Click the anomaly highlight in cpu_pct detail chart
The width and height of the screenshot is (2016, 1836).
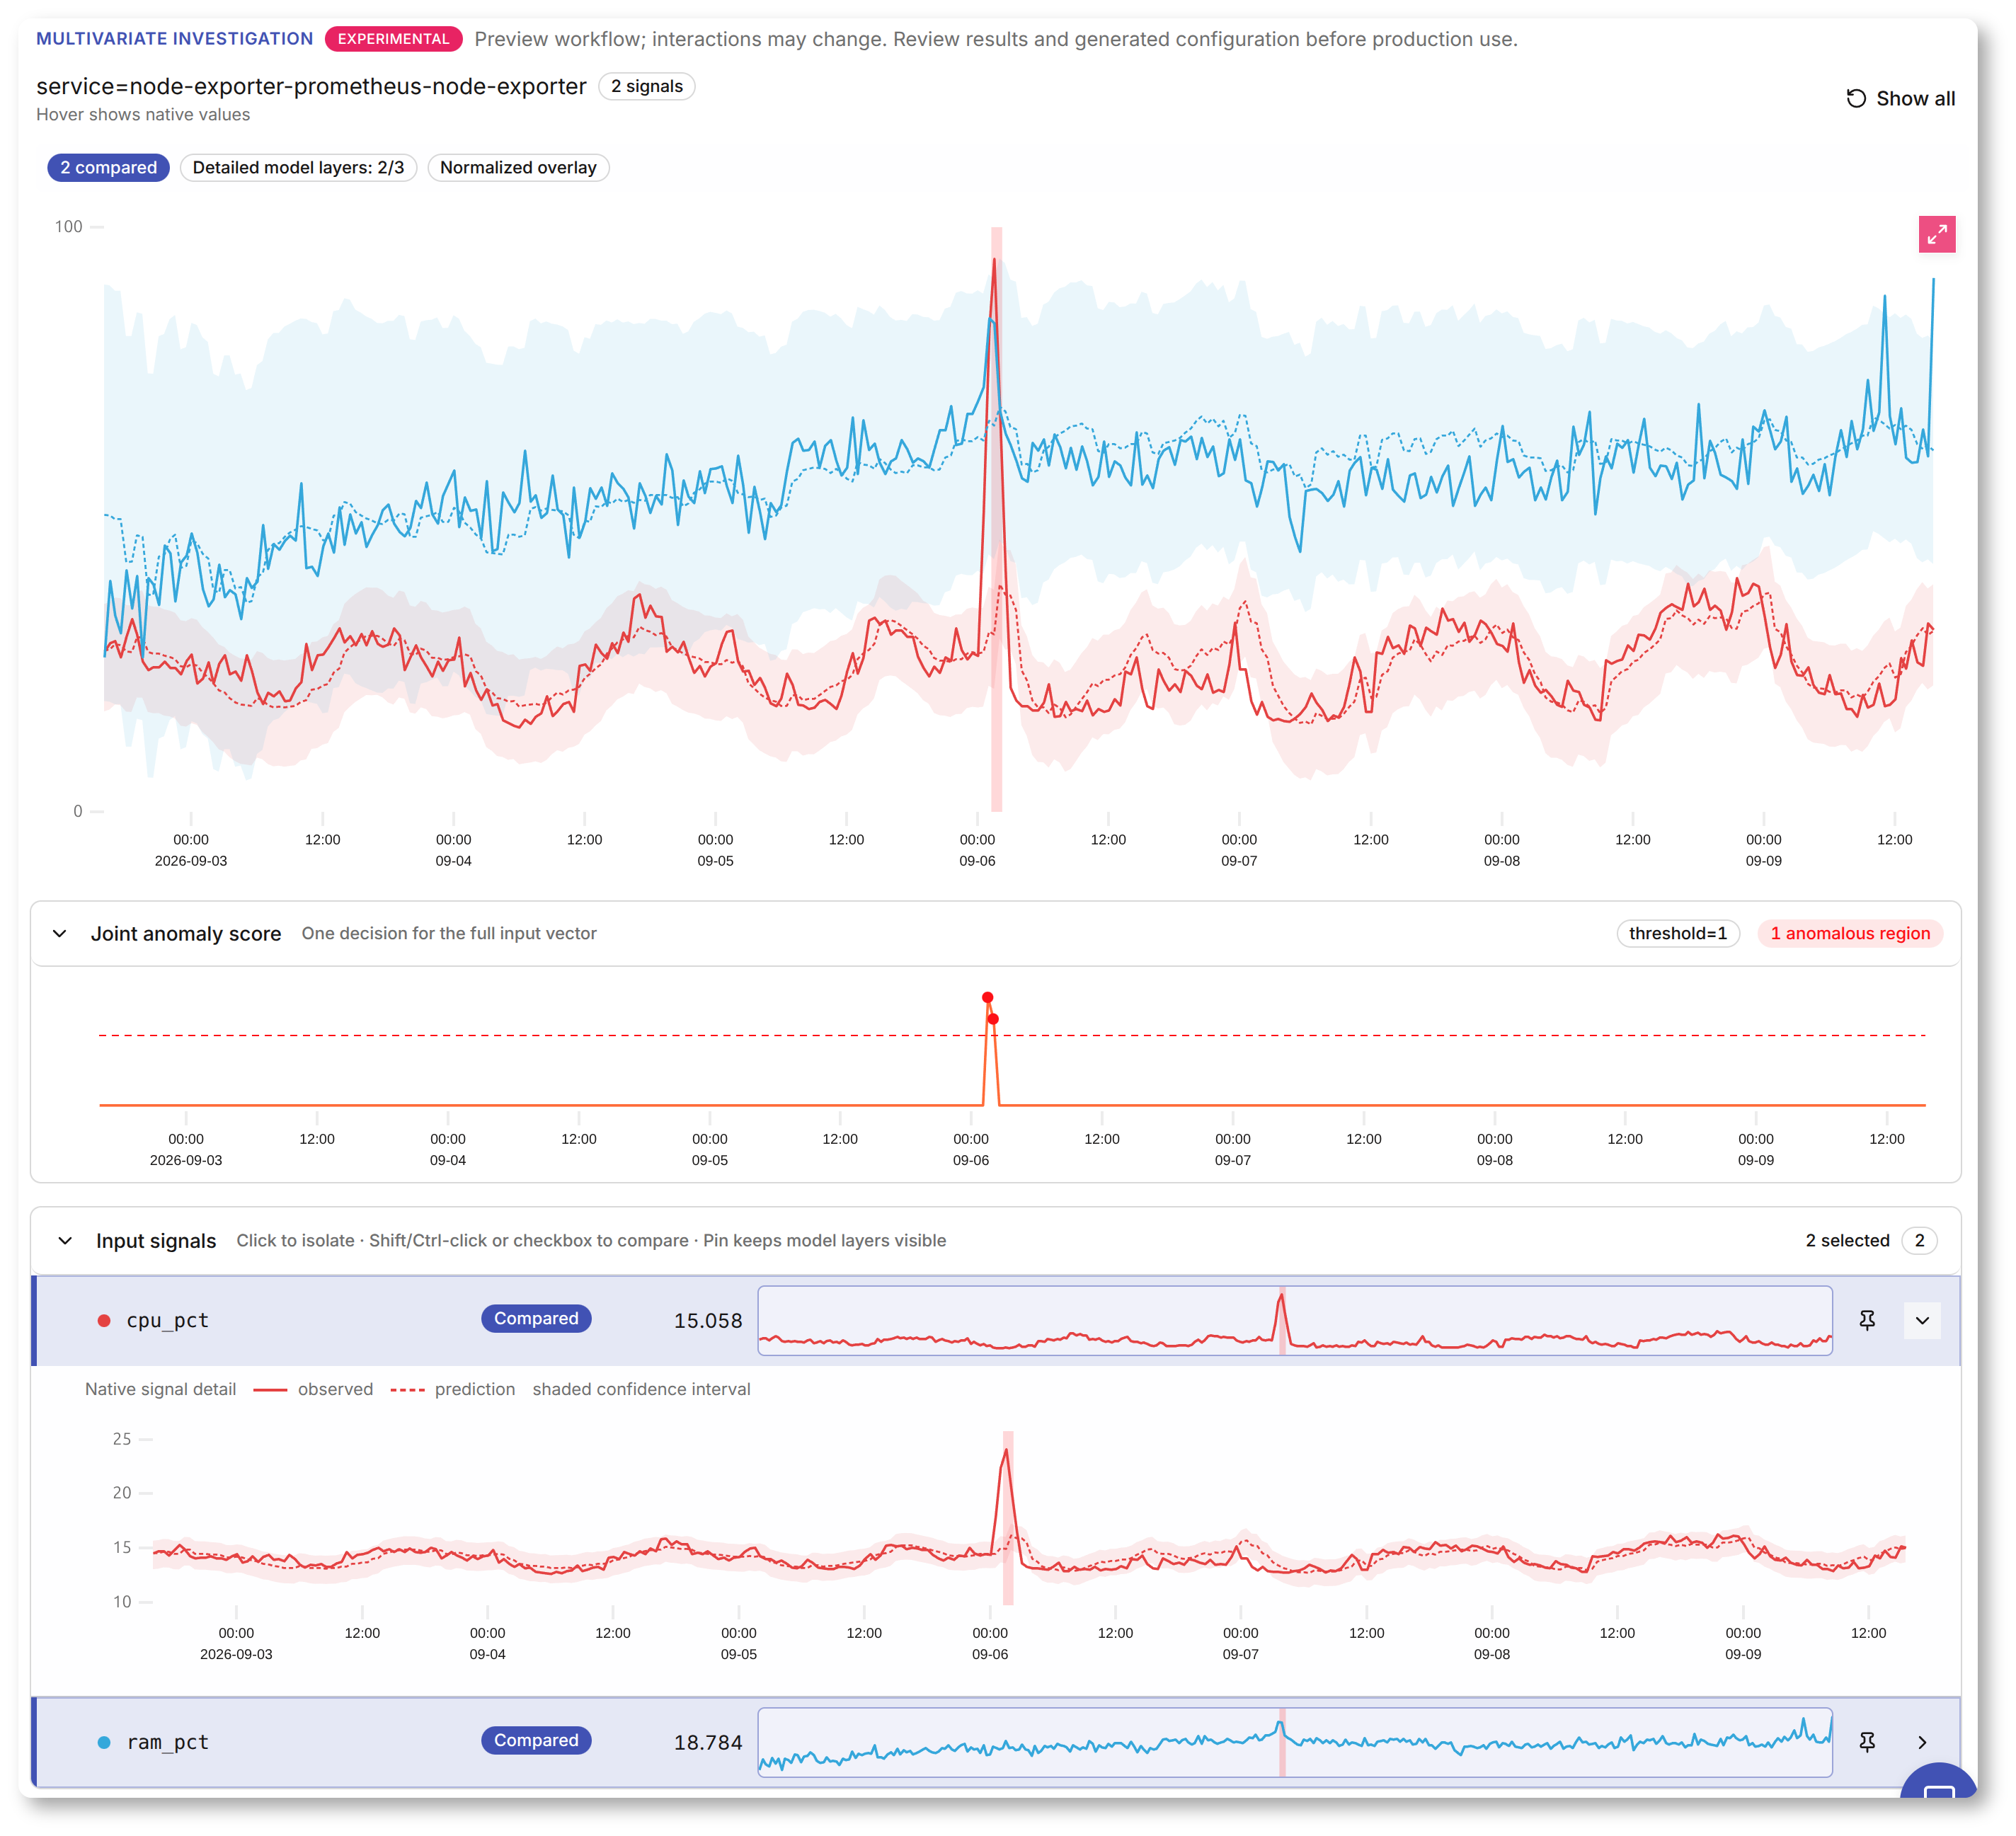(x=1008, y=1517)
